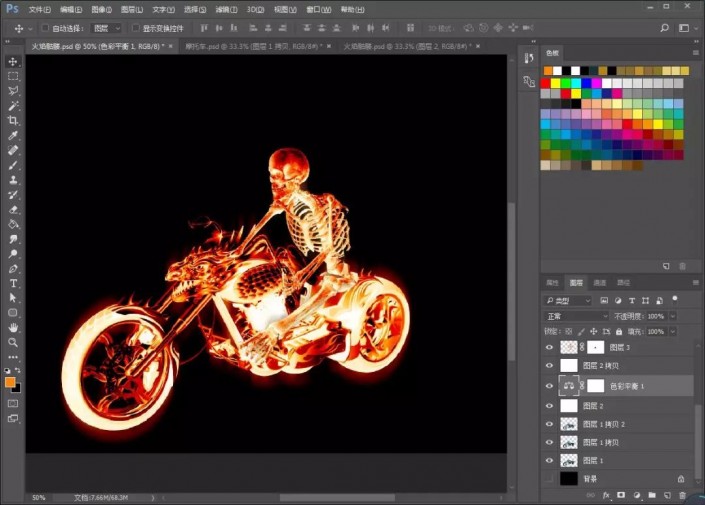705x505 pixels.
Task: Select the Eyedropper tool
Action: 13,135
